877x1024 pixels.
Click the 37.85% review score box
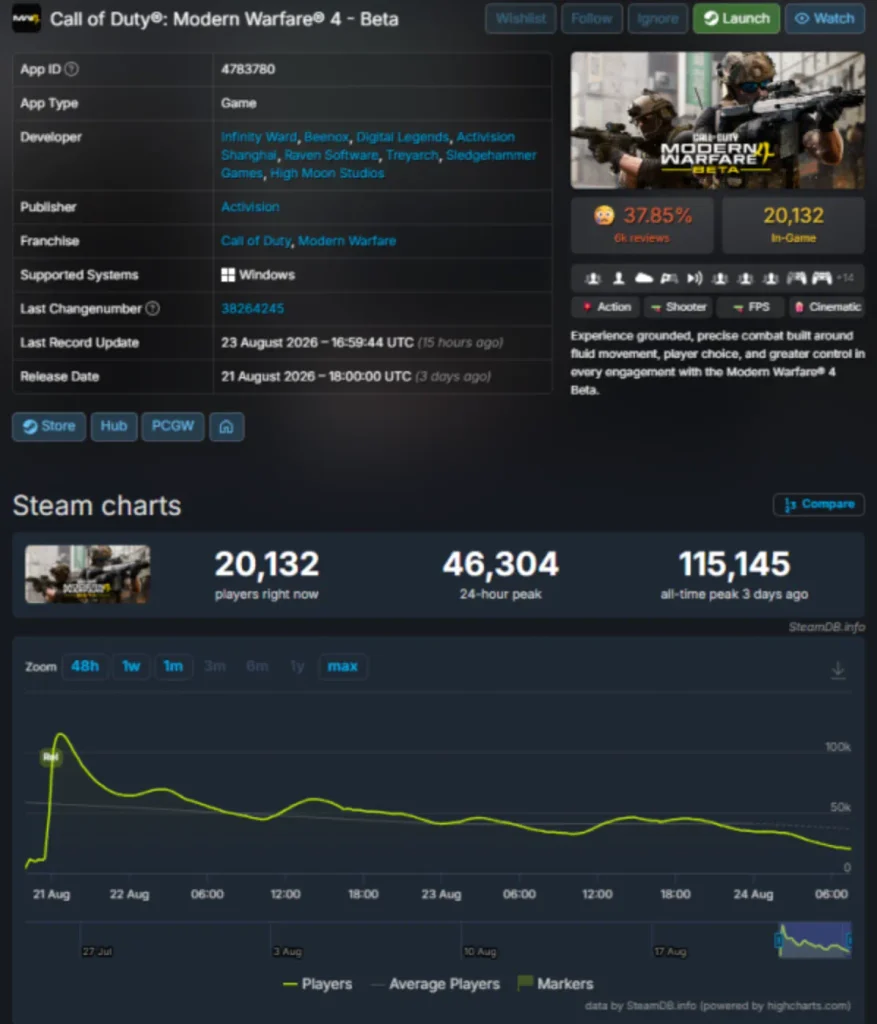click(x=642, y=224)
